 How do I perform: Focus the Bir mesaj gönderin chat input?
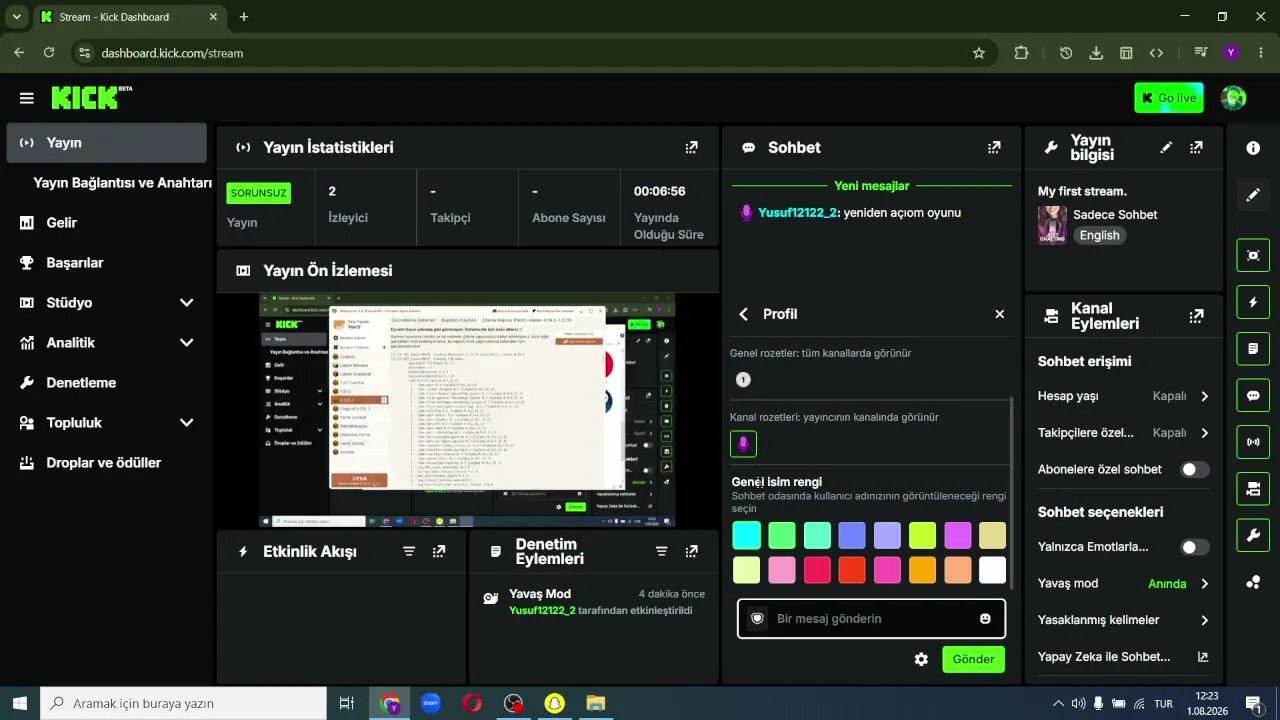(871, 619)
